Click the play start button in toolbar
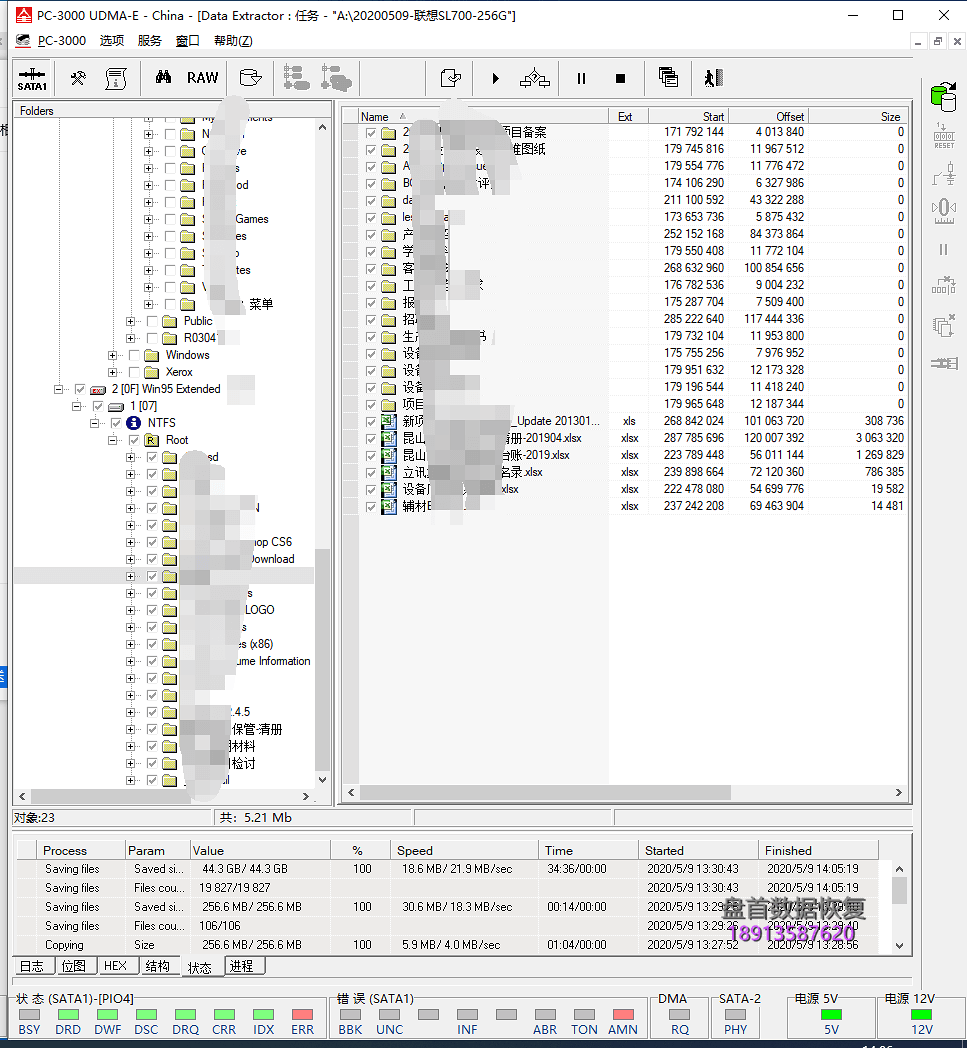The width and height of the screenshot is (967, 1048). coord(495,78)
